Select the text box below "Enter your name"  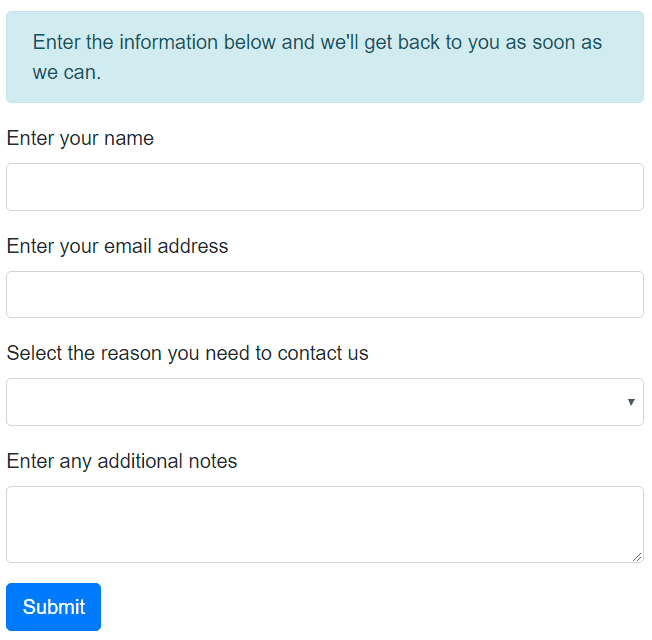click(324, 187)
